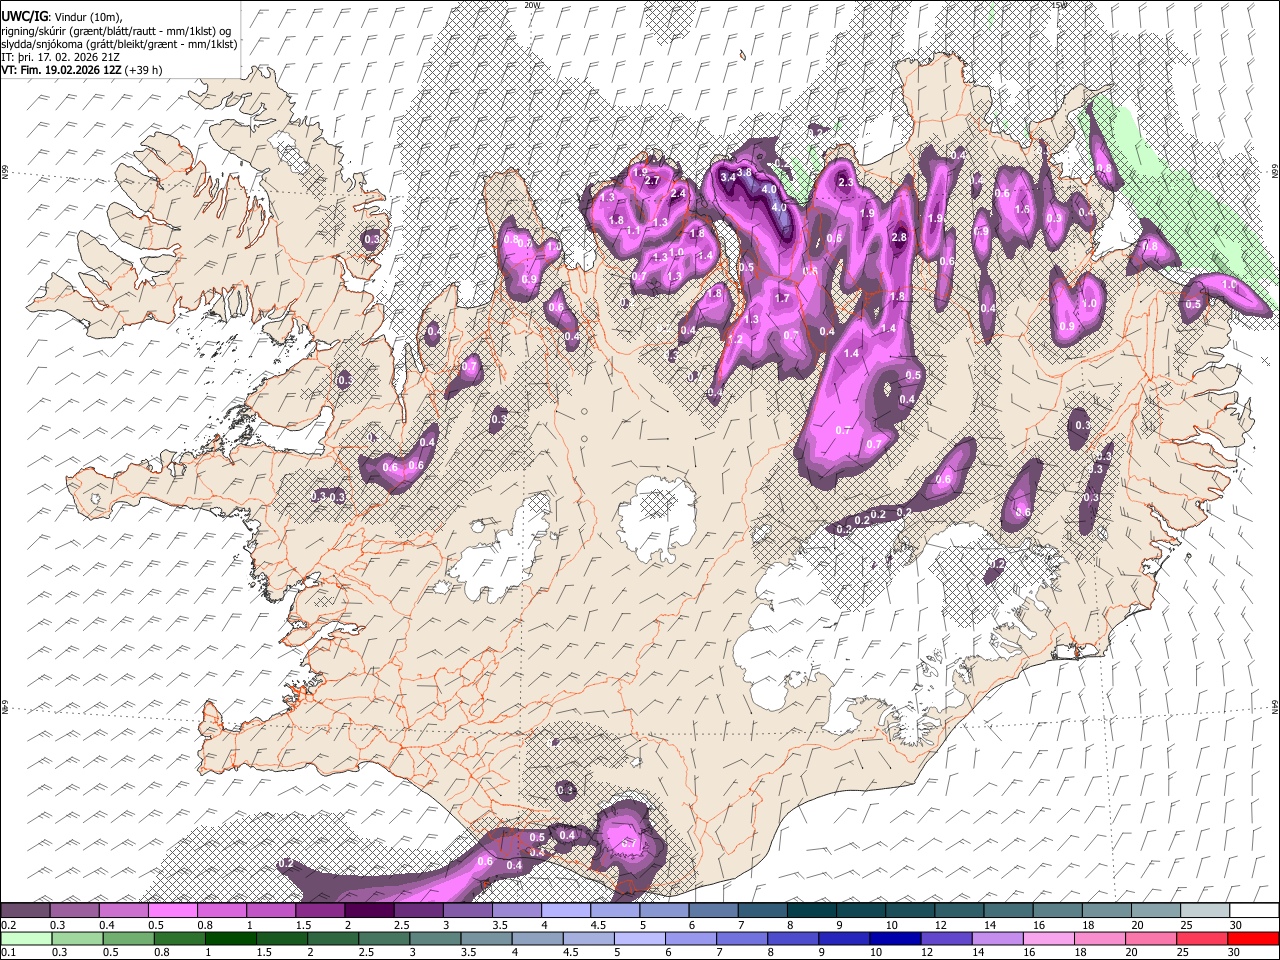Click the 'rigning/skúrir' legend description line

coord(116,30)
